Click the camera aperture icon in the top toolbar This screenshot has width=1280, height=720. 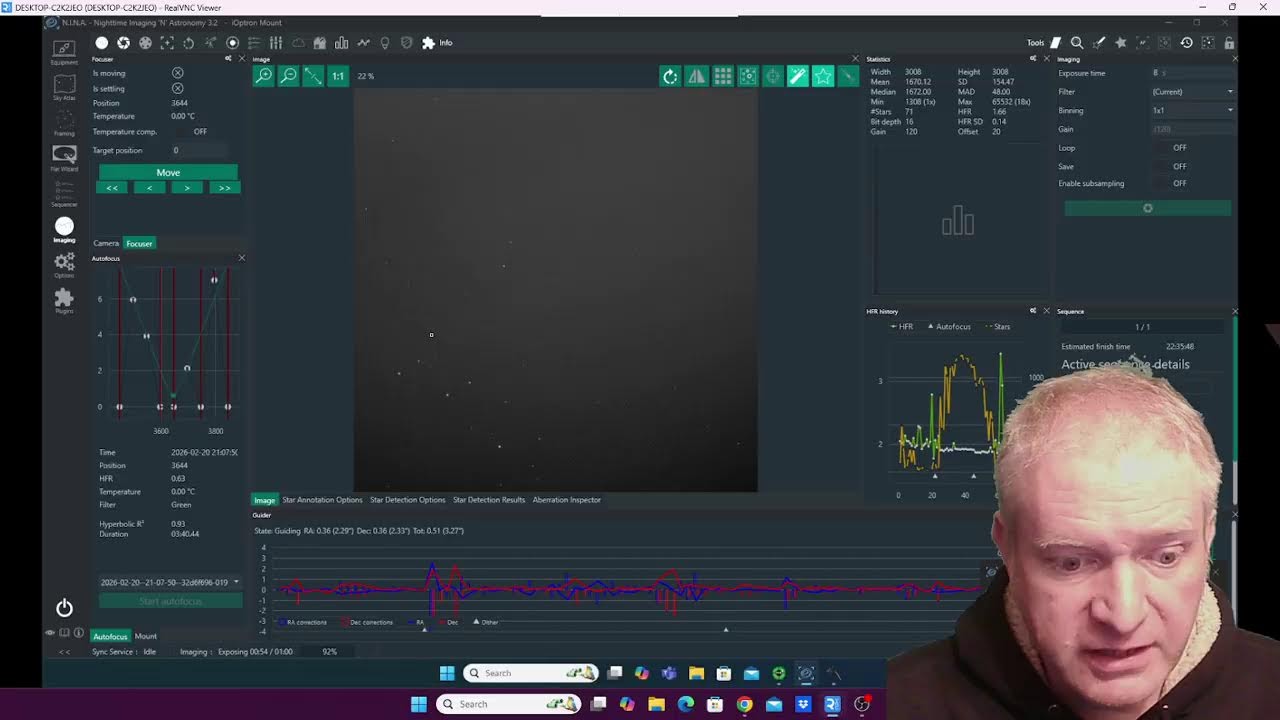(x=123, y=43)
